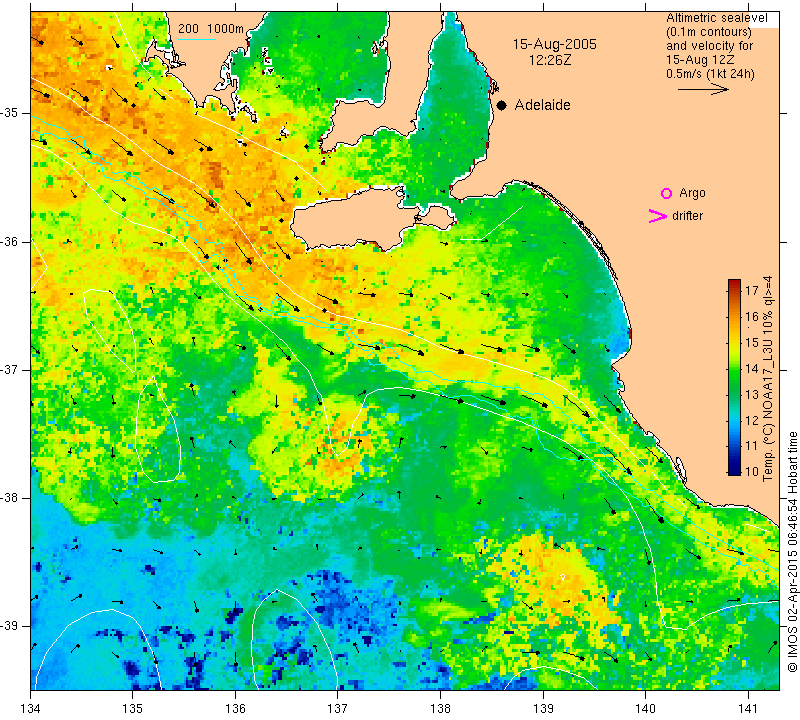The height and width of the screenshot is (720, 800).
Task: Click the latitude label -35
Action: [11, 113]
